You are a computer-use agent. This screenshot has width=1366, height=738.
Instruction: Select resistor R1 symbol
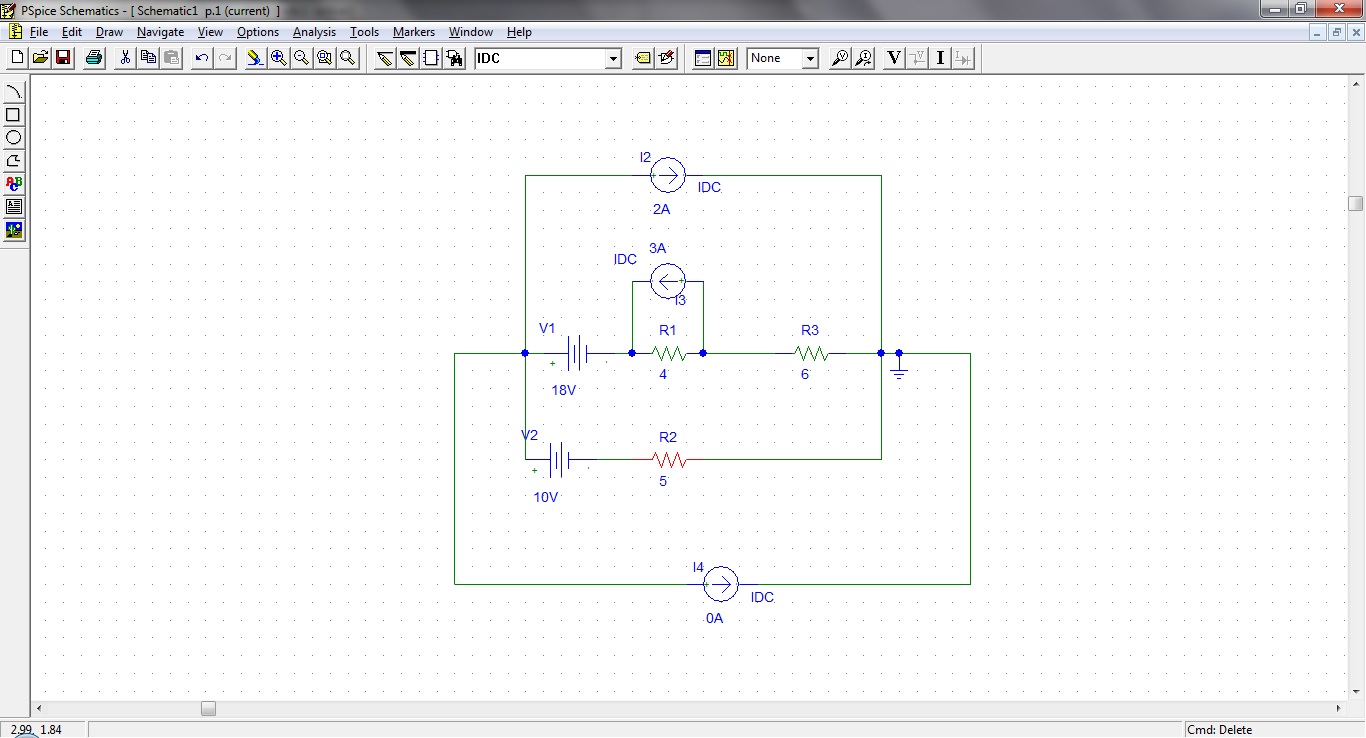668,353
